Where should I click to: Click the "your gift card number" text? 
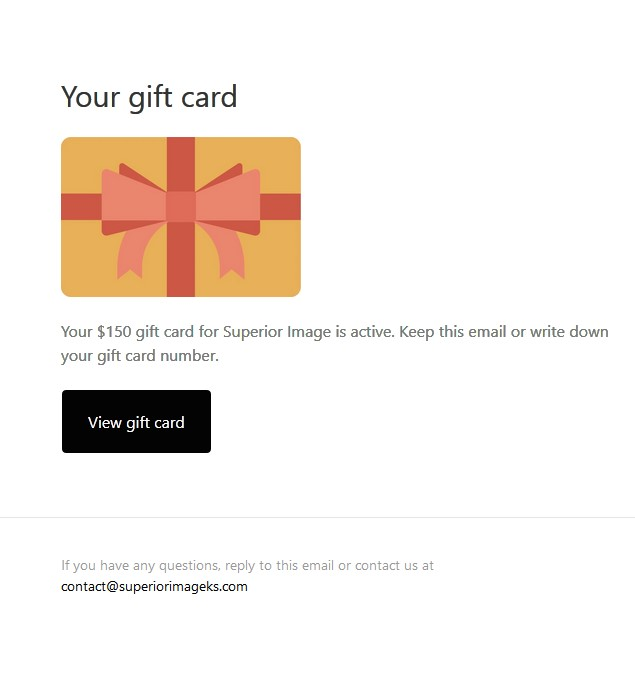(139, 356)
